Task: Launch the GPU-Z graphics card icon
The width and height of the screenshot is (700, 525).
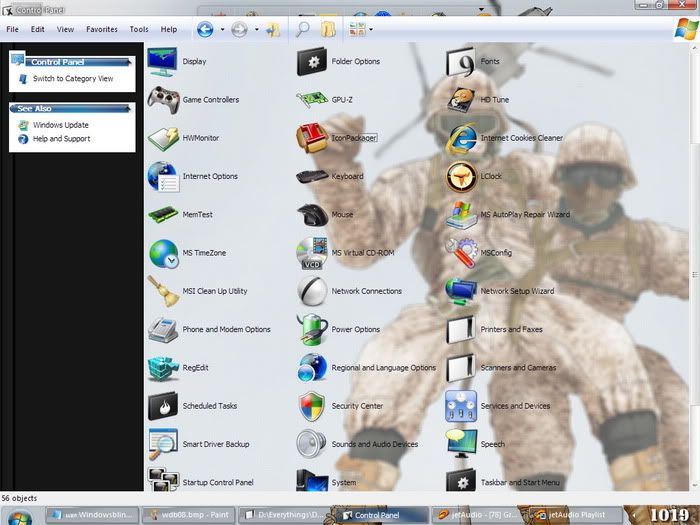Action: [312, 100]
